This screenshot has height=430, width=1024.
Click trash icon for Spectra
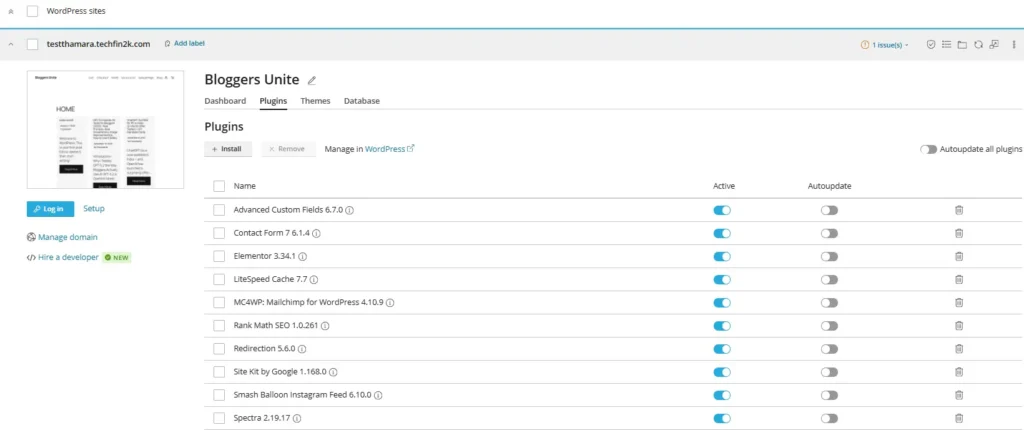tap(959, 418)
